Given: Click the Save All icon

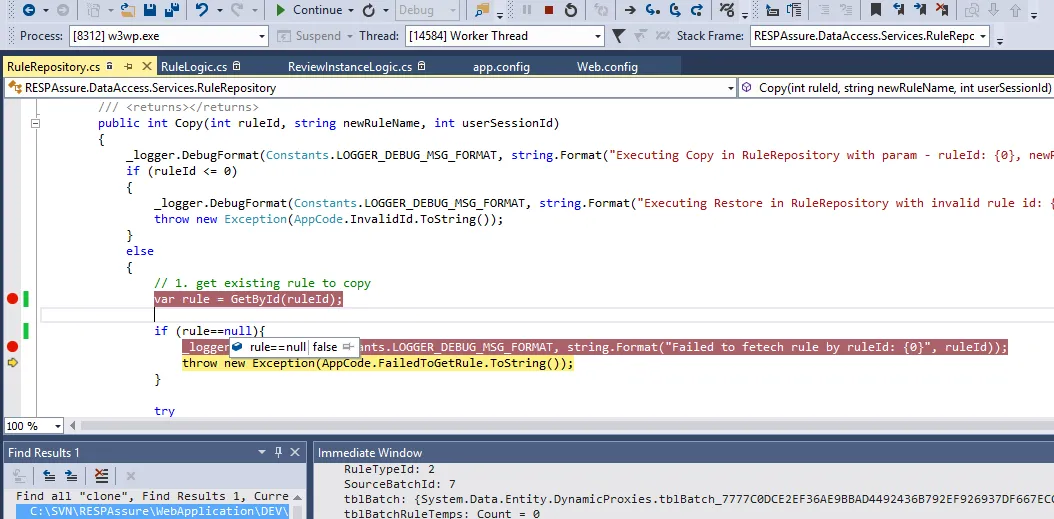Looking at the screenshot, I should click(172, 10).
